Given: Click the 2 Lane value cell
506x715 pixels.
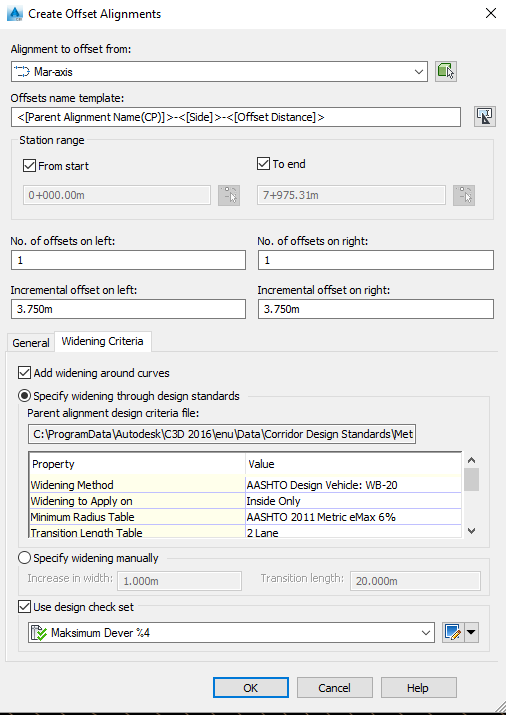Looking at the screenshot, I should [x=353, y=532].
